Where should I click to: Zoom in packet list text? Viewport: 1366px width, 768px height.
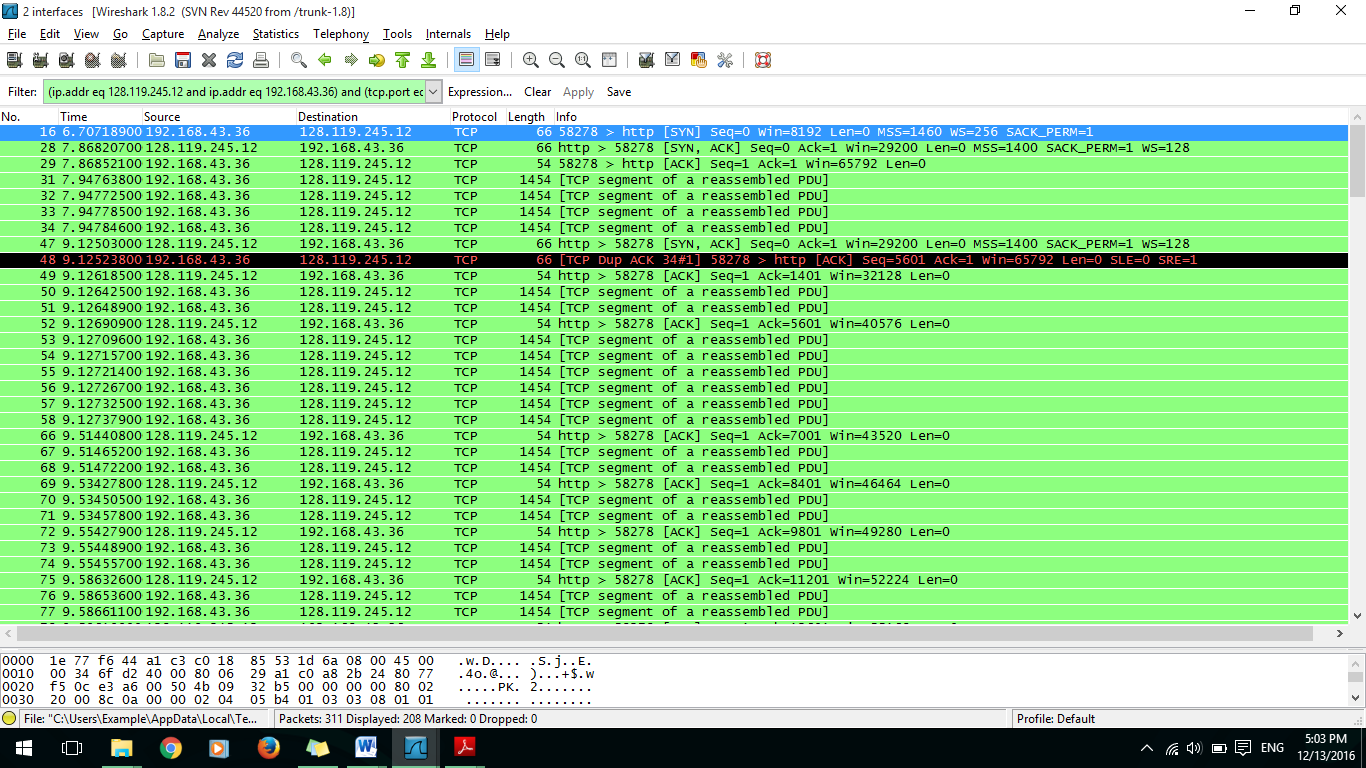click(x=531, y=60)
